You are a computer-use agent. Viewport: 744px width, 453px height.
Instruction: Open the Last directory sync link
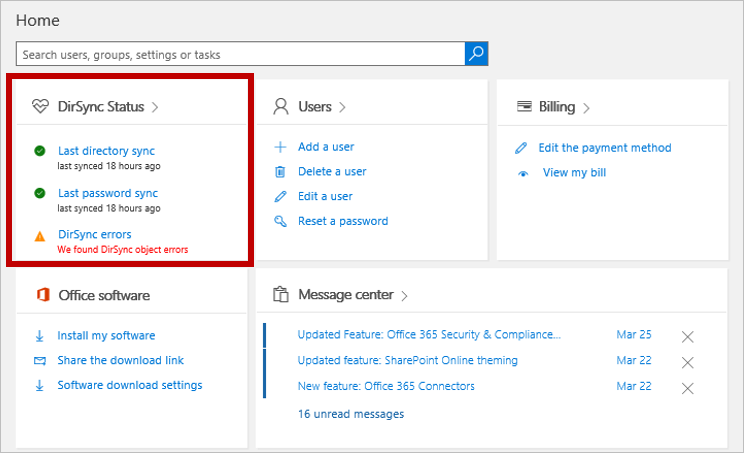pyautogui.click(x=106, y=151)
